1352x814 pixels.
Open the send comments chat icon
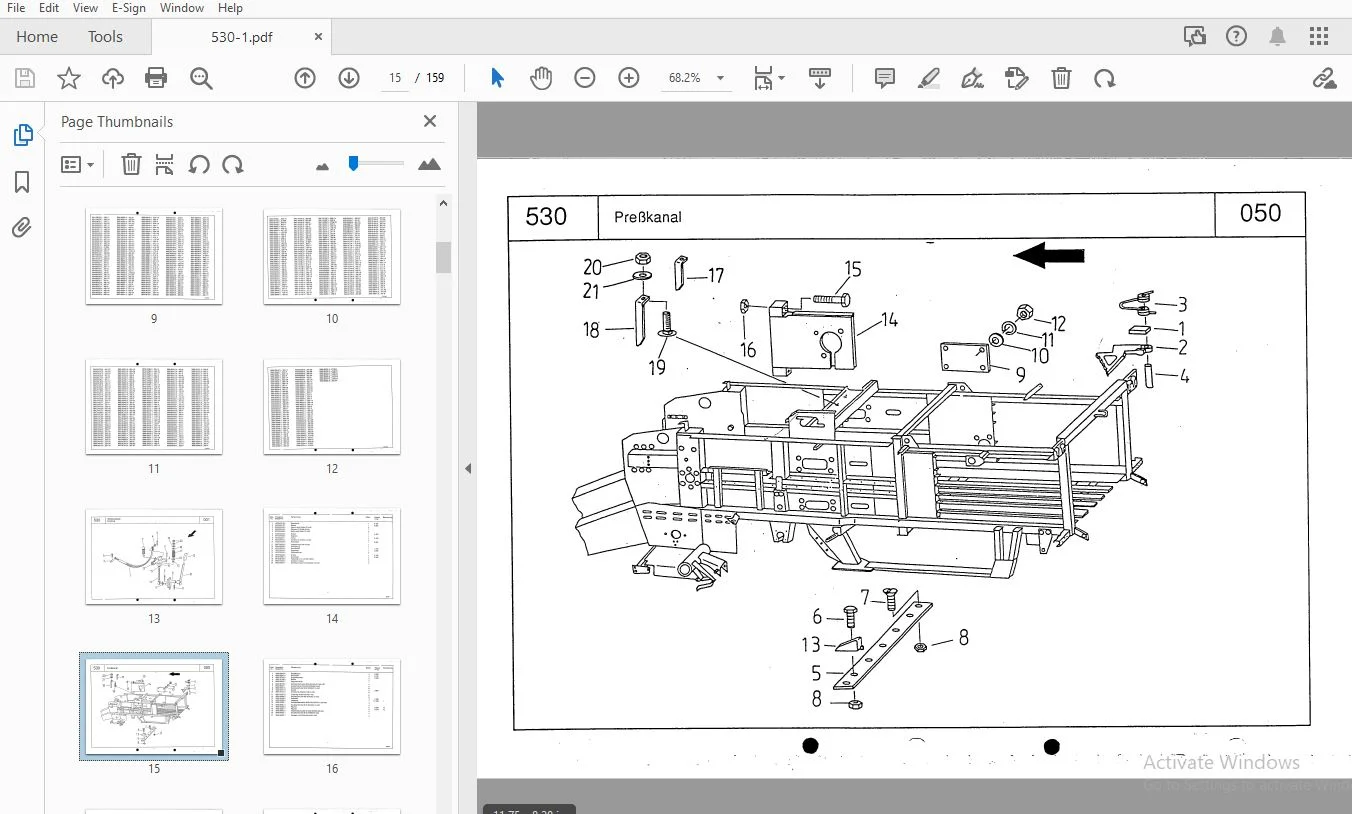(1194, 37)
